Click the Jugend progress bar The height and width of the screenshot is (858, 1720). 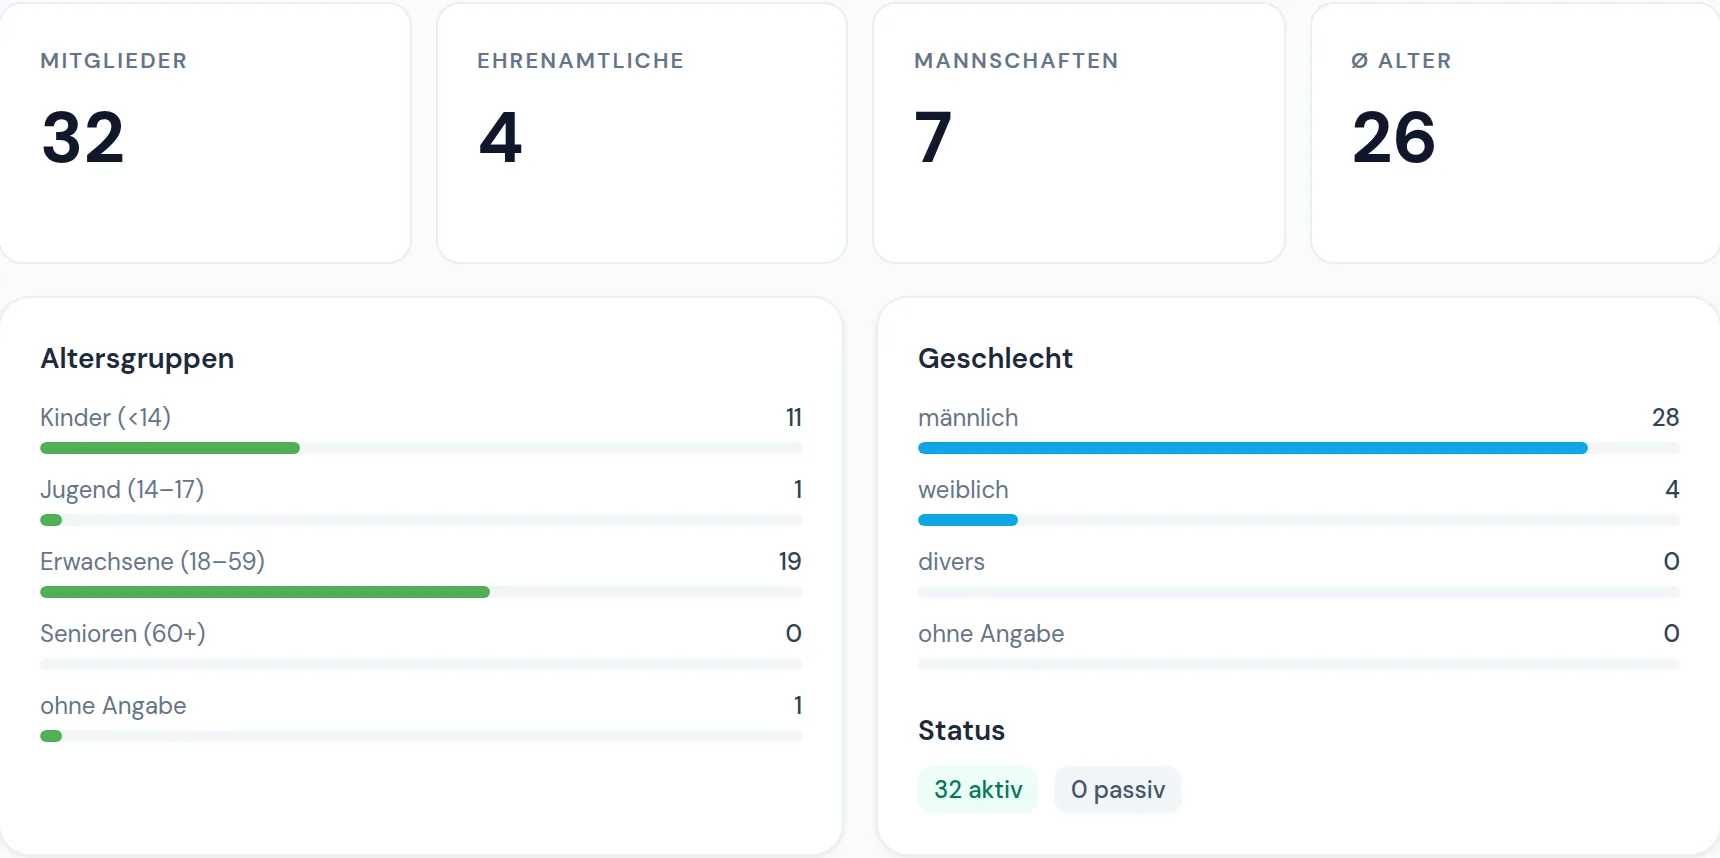pos(421,520)
